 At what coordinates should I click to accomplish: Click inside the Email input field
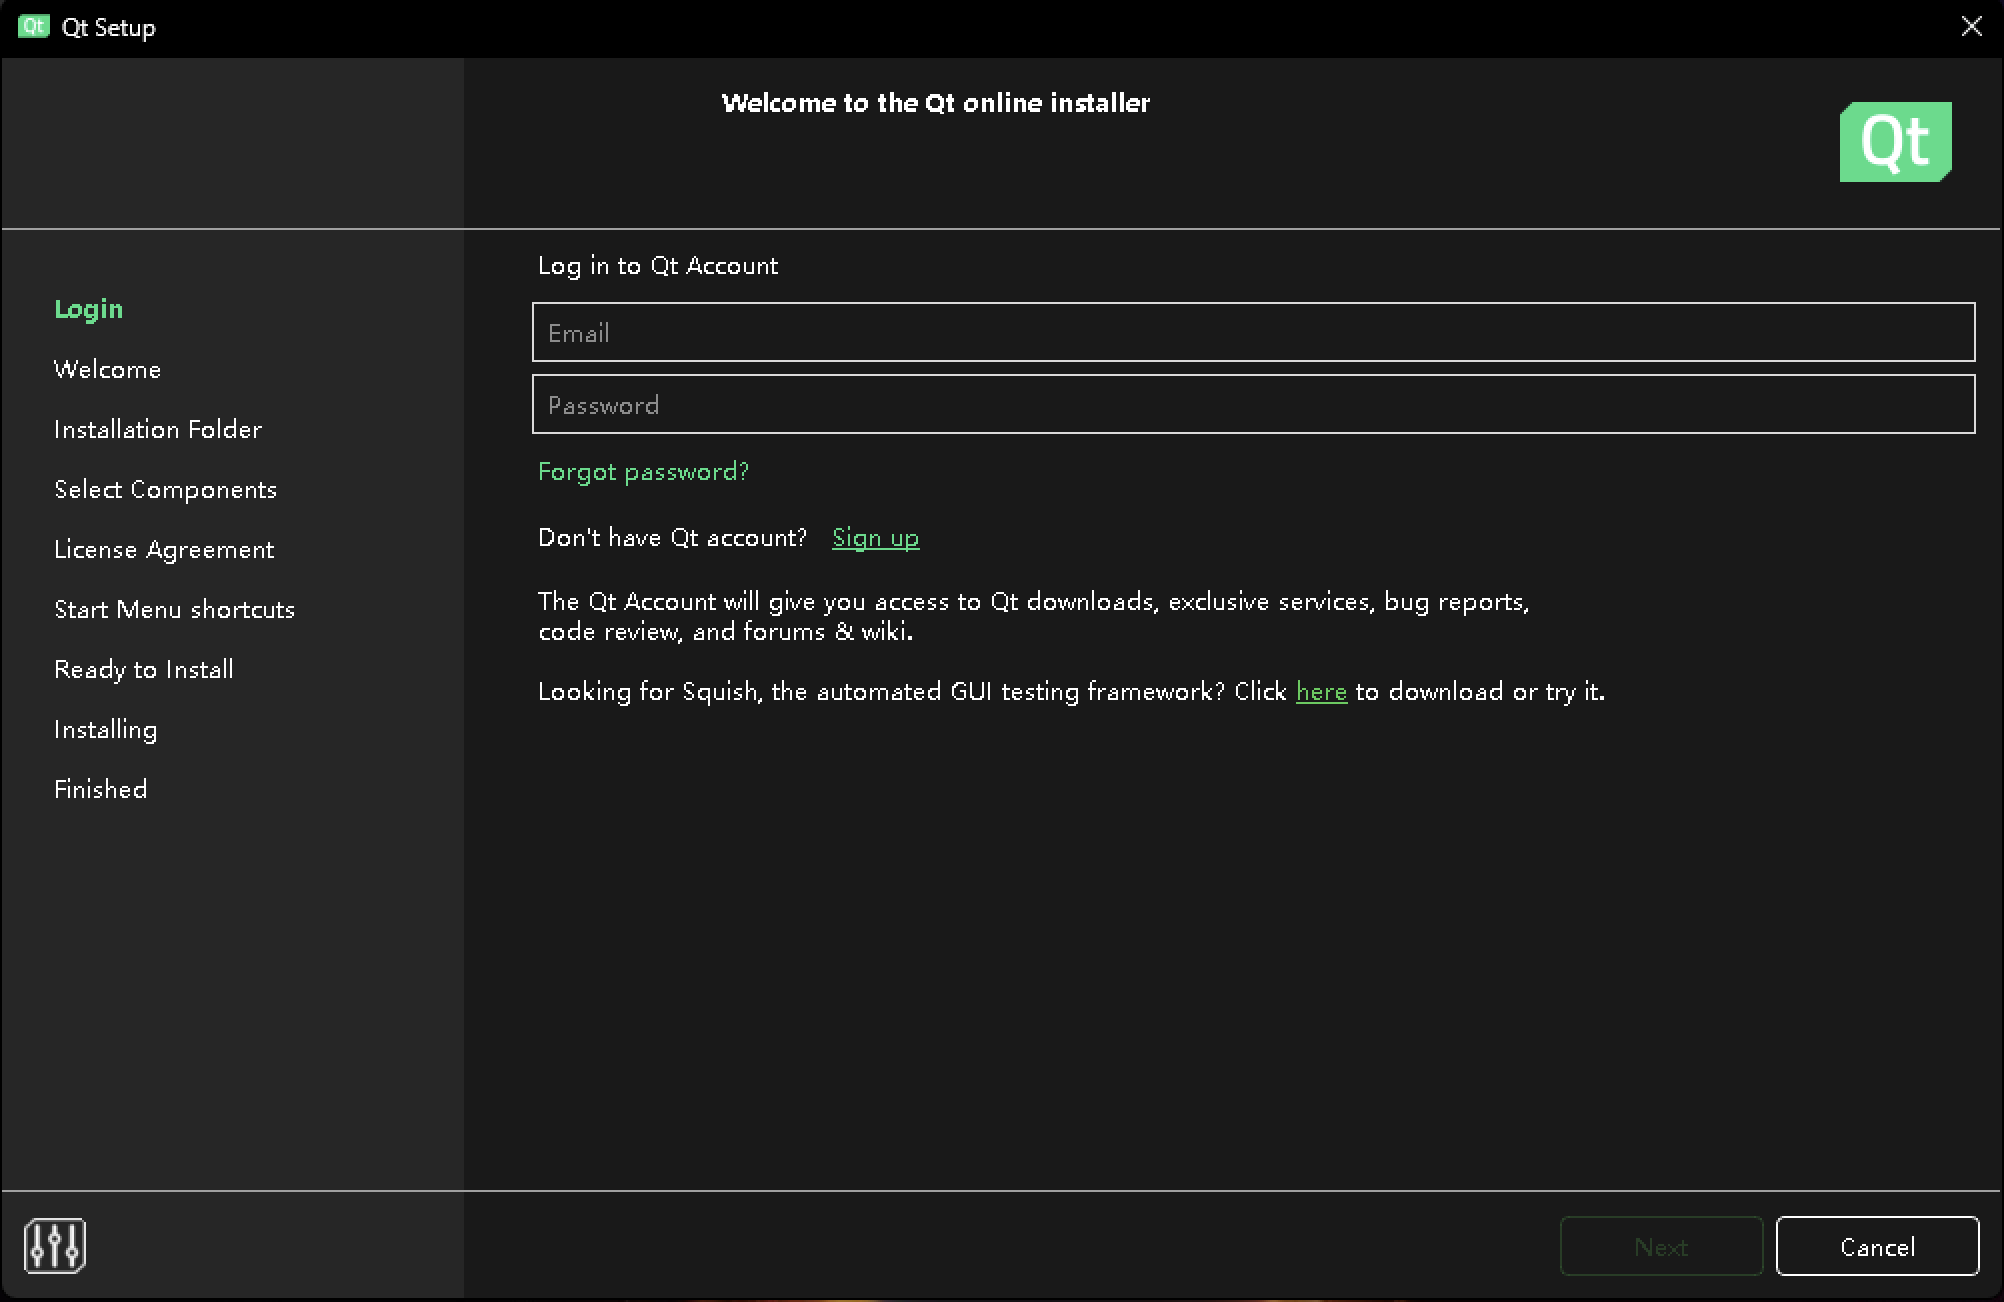1254,332
